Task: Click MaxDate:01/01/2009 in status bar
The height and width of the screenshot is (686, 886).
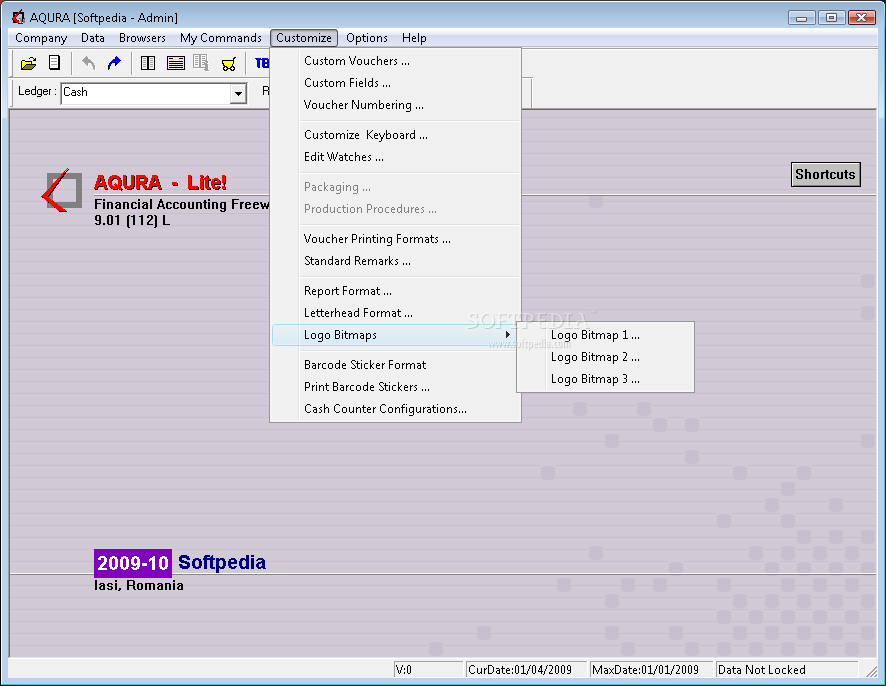Action: click(x=650, y=670)
